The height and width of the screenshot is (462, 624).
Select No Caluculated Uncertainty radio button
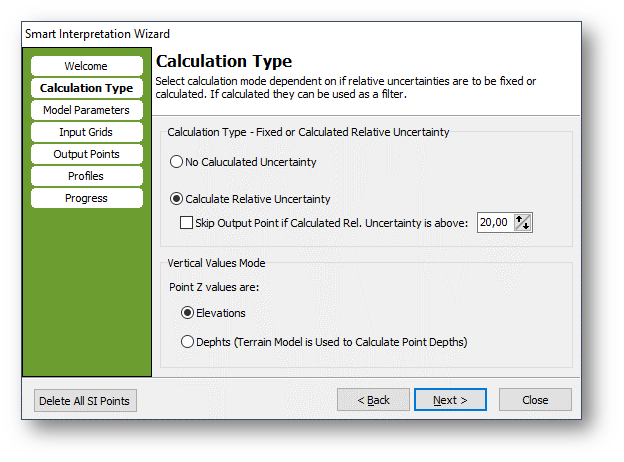[176, 162]
